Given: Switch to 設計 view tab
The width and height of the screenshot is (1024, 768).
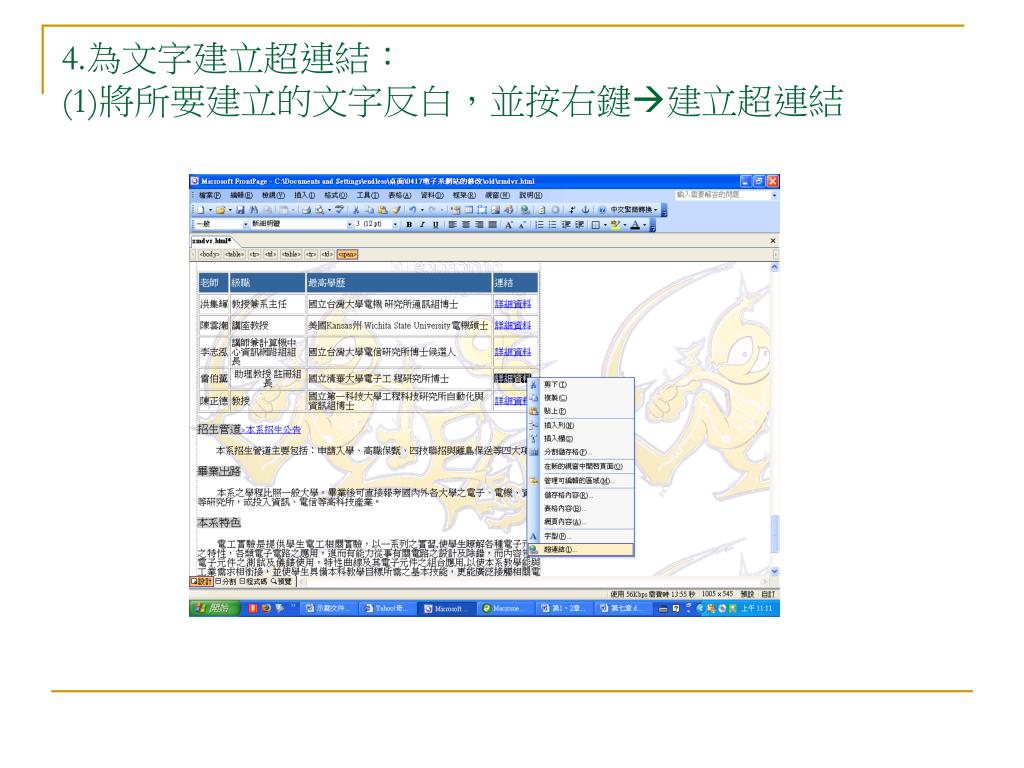Looking at the screenshot, I should (x=202, y=581).
